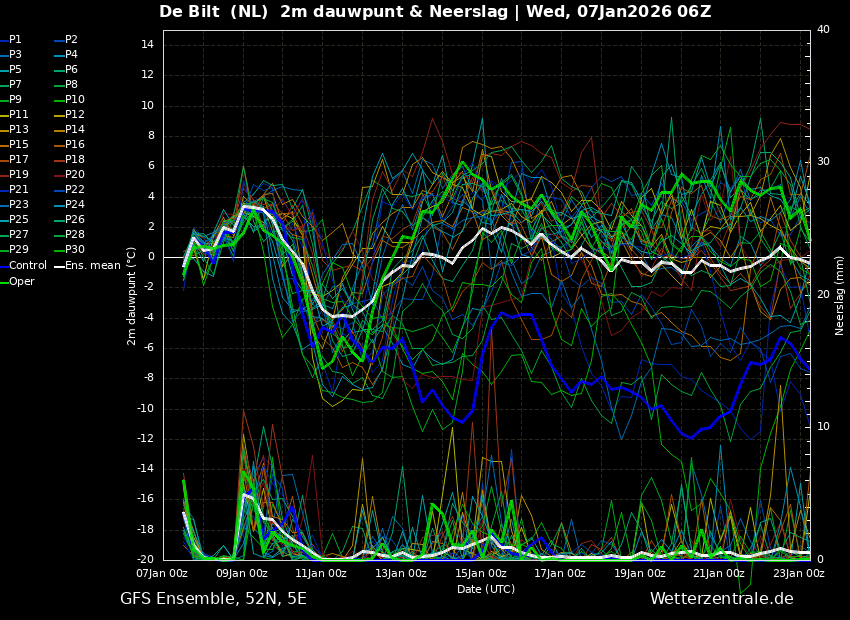Viewport: 850px width, 620px height.
Task: Click the 23Jan 00z axis tick label
Action: pyautogui.click(x=798, y=573)
